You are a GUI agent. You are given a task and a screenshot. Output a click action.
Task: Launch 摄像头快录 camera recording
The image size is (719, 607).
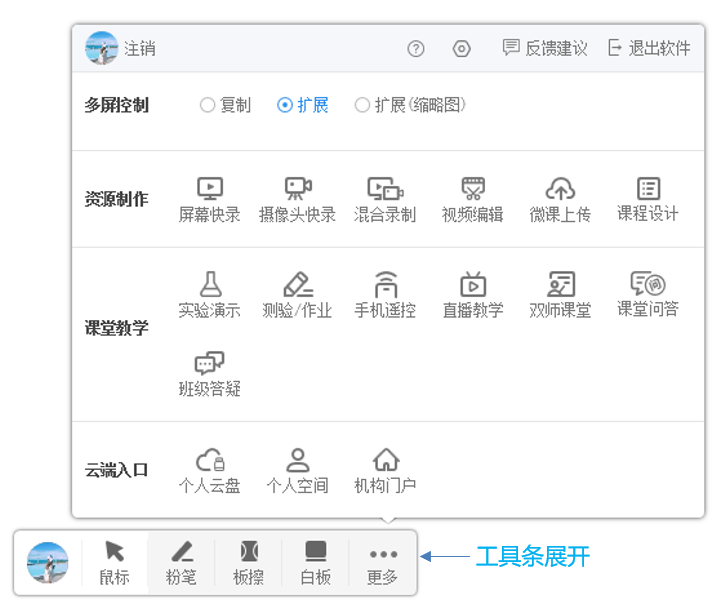click(297, 198)
